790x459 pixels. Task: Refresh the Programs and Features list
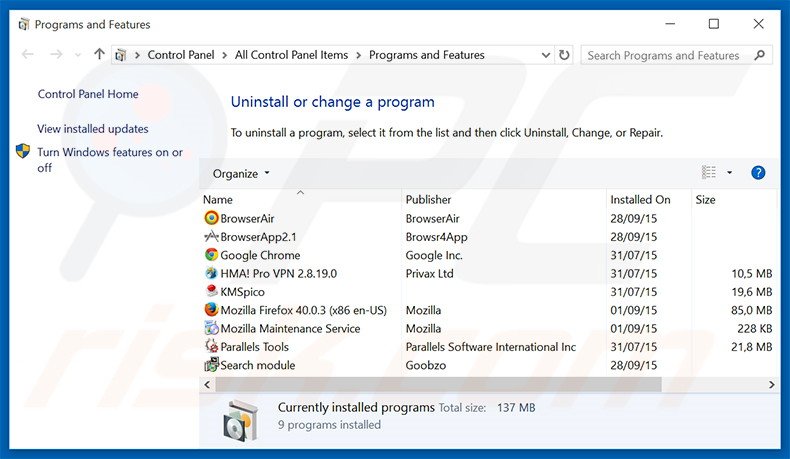(564, 54)
